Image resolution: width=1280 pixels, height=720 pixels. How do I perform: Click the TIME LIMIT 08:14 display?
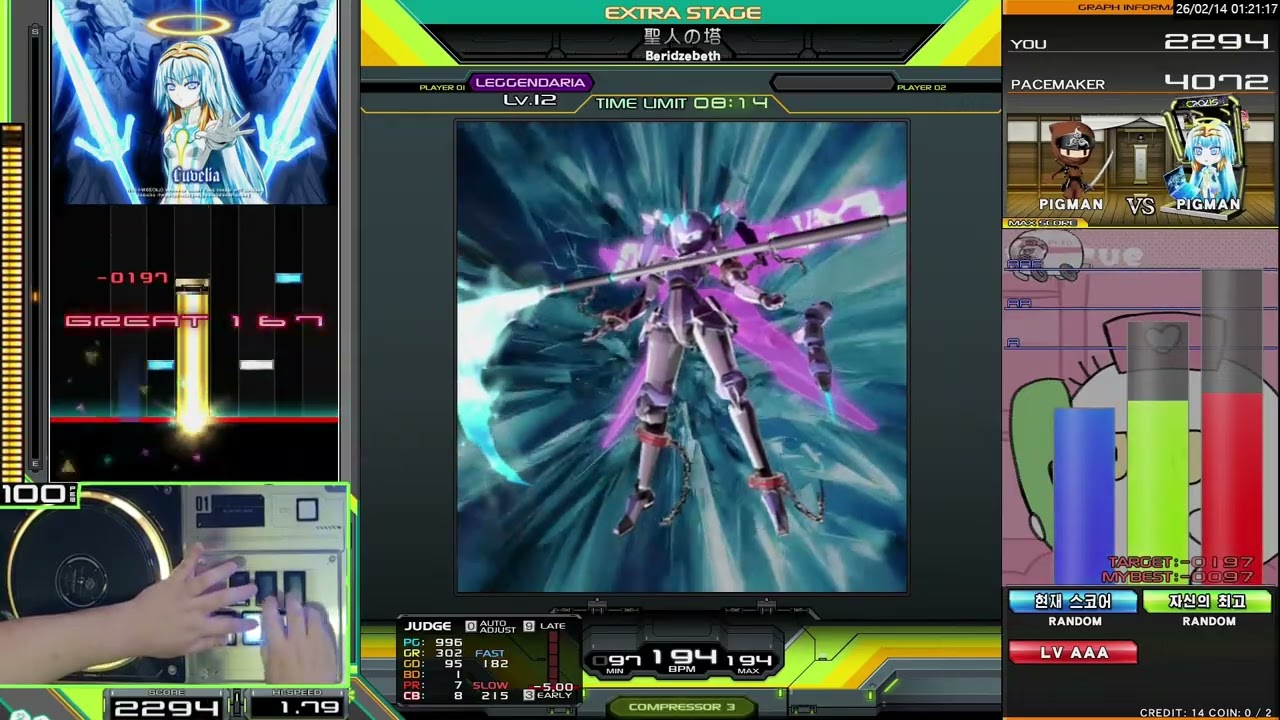(x=682, y=103)
